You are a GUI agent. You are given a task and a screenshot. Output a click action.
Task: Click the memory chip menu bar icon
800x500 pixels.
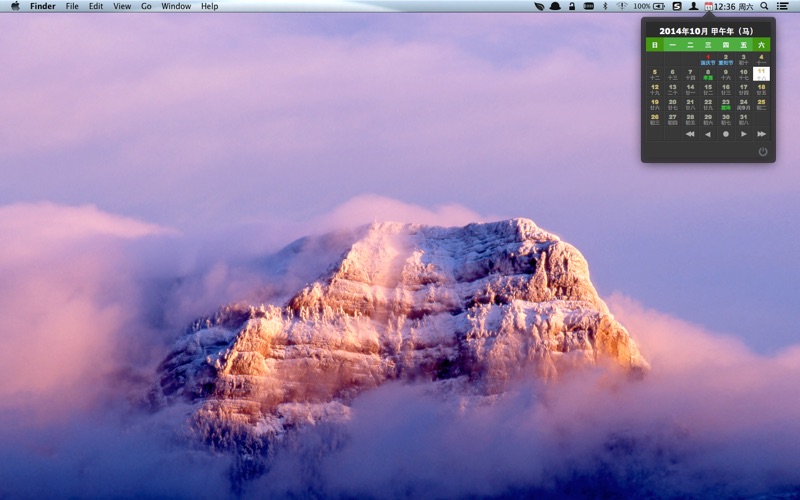[588, 6]
